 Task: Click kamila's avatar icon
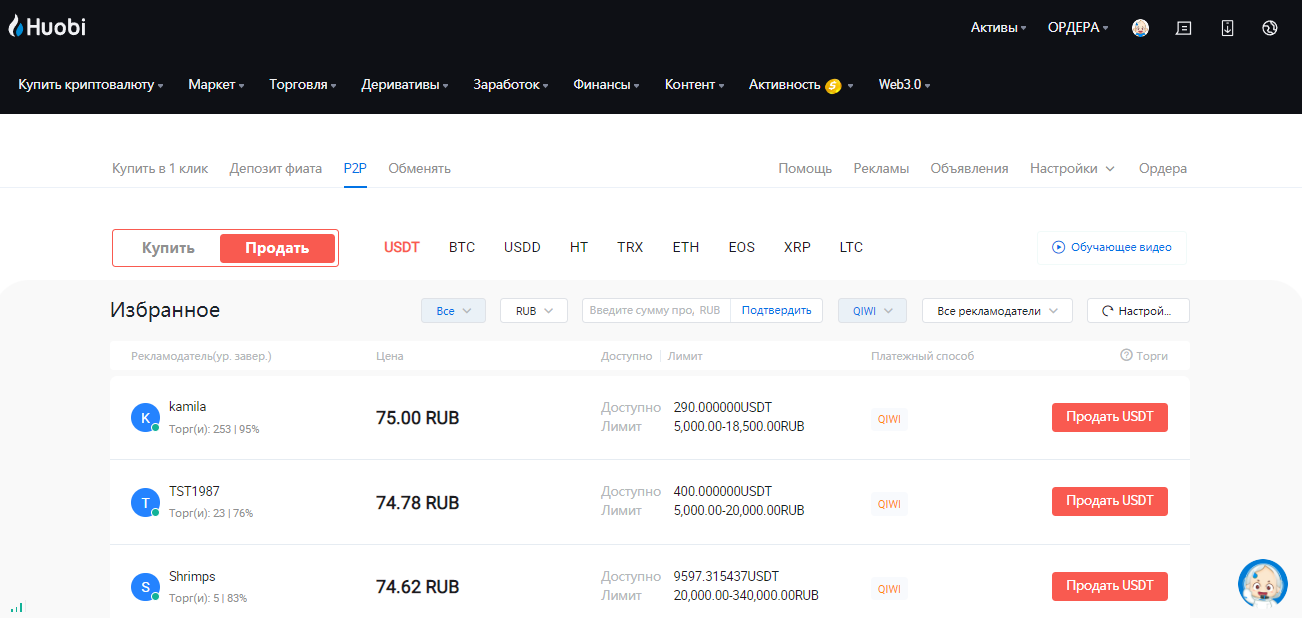pos(146,418)
